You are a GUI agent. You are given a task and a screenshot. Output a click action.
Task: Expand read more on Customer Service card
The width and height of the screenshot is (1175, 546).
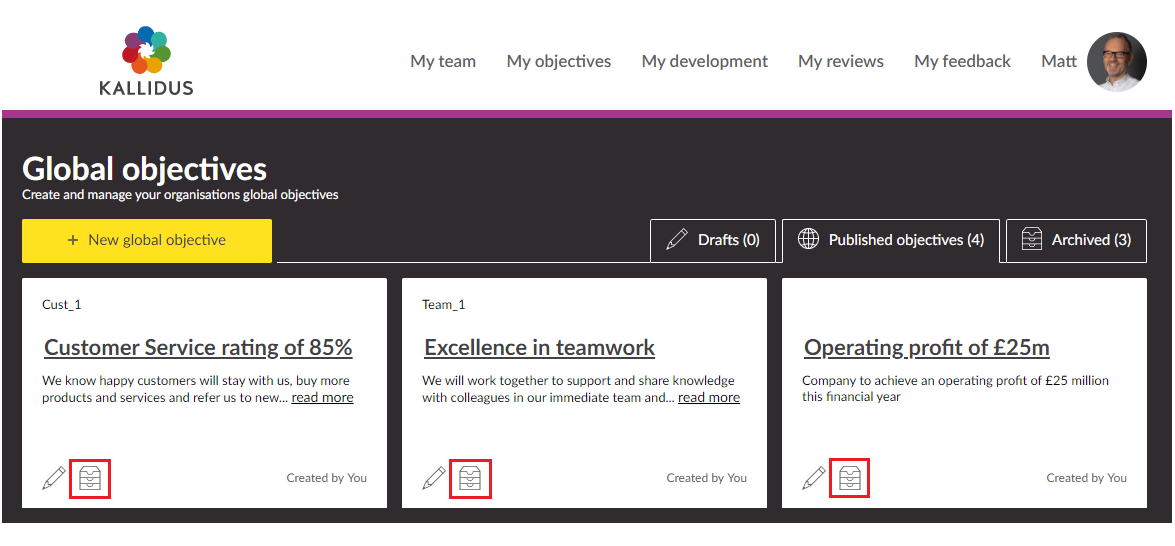(322, 397)
